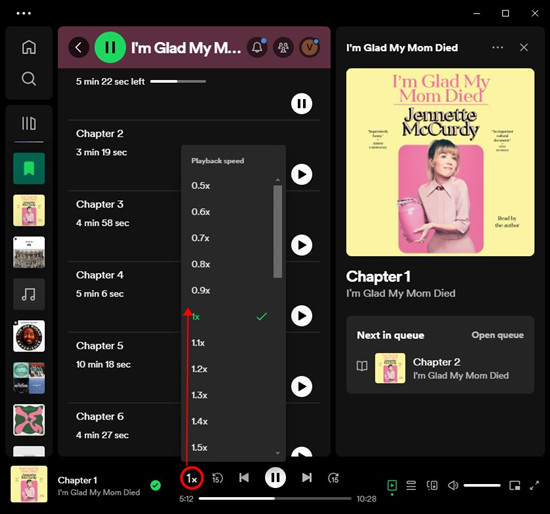Open Connect to a device icon

tap(432, 486)
